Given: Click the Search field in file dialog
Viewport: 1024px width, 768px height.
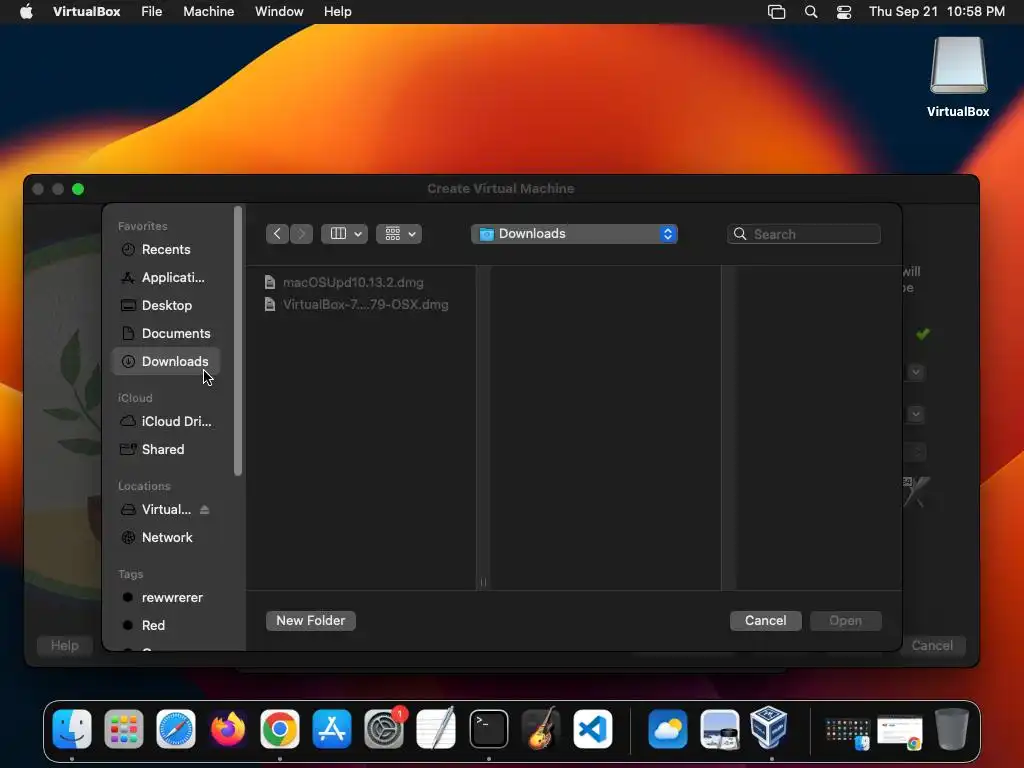Looking at the screenshot, I should [x=804, y=234].
